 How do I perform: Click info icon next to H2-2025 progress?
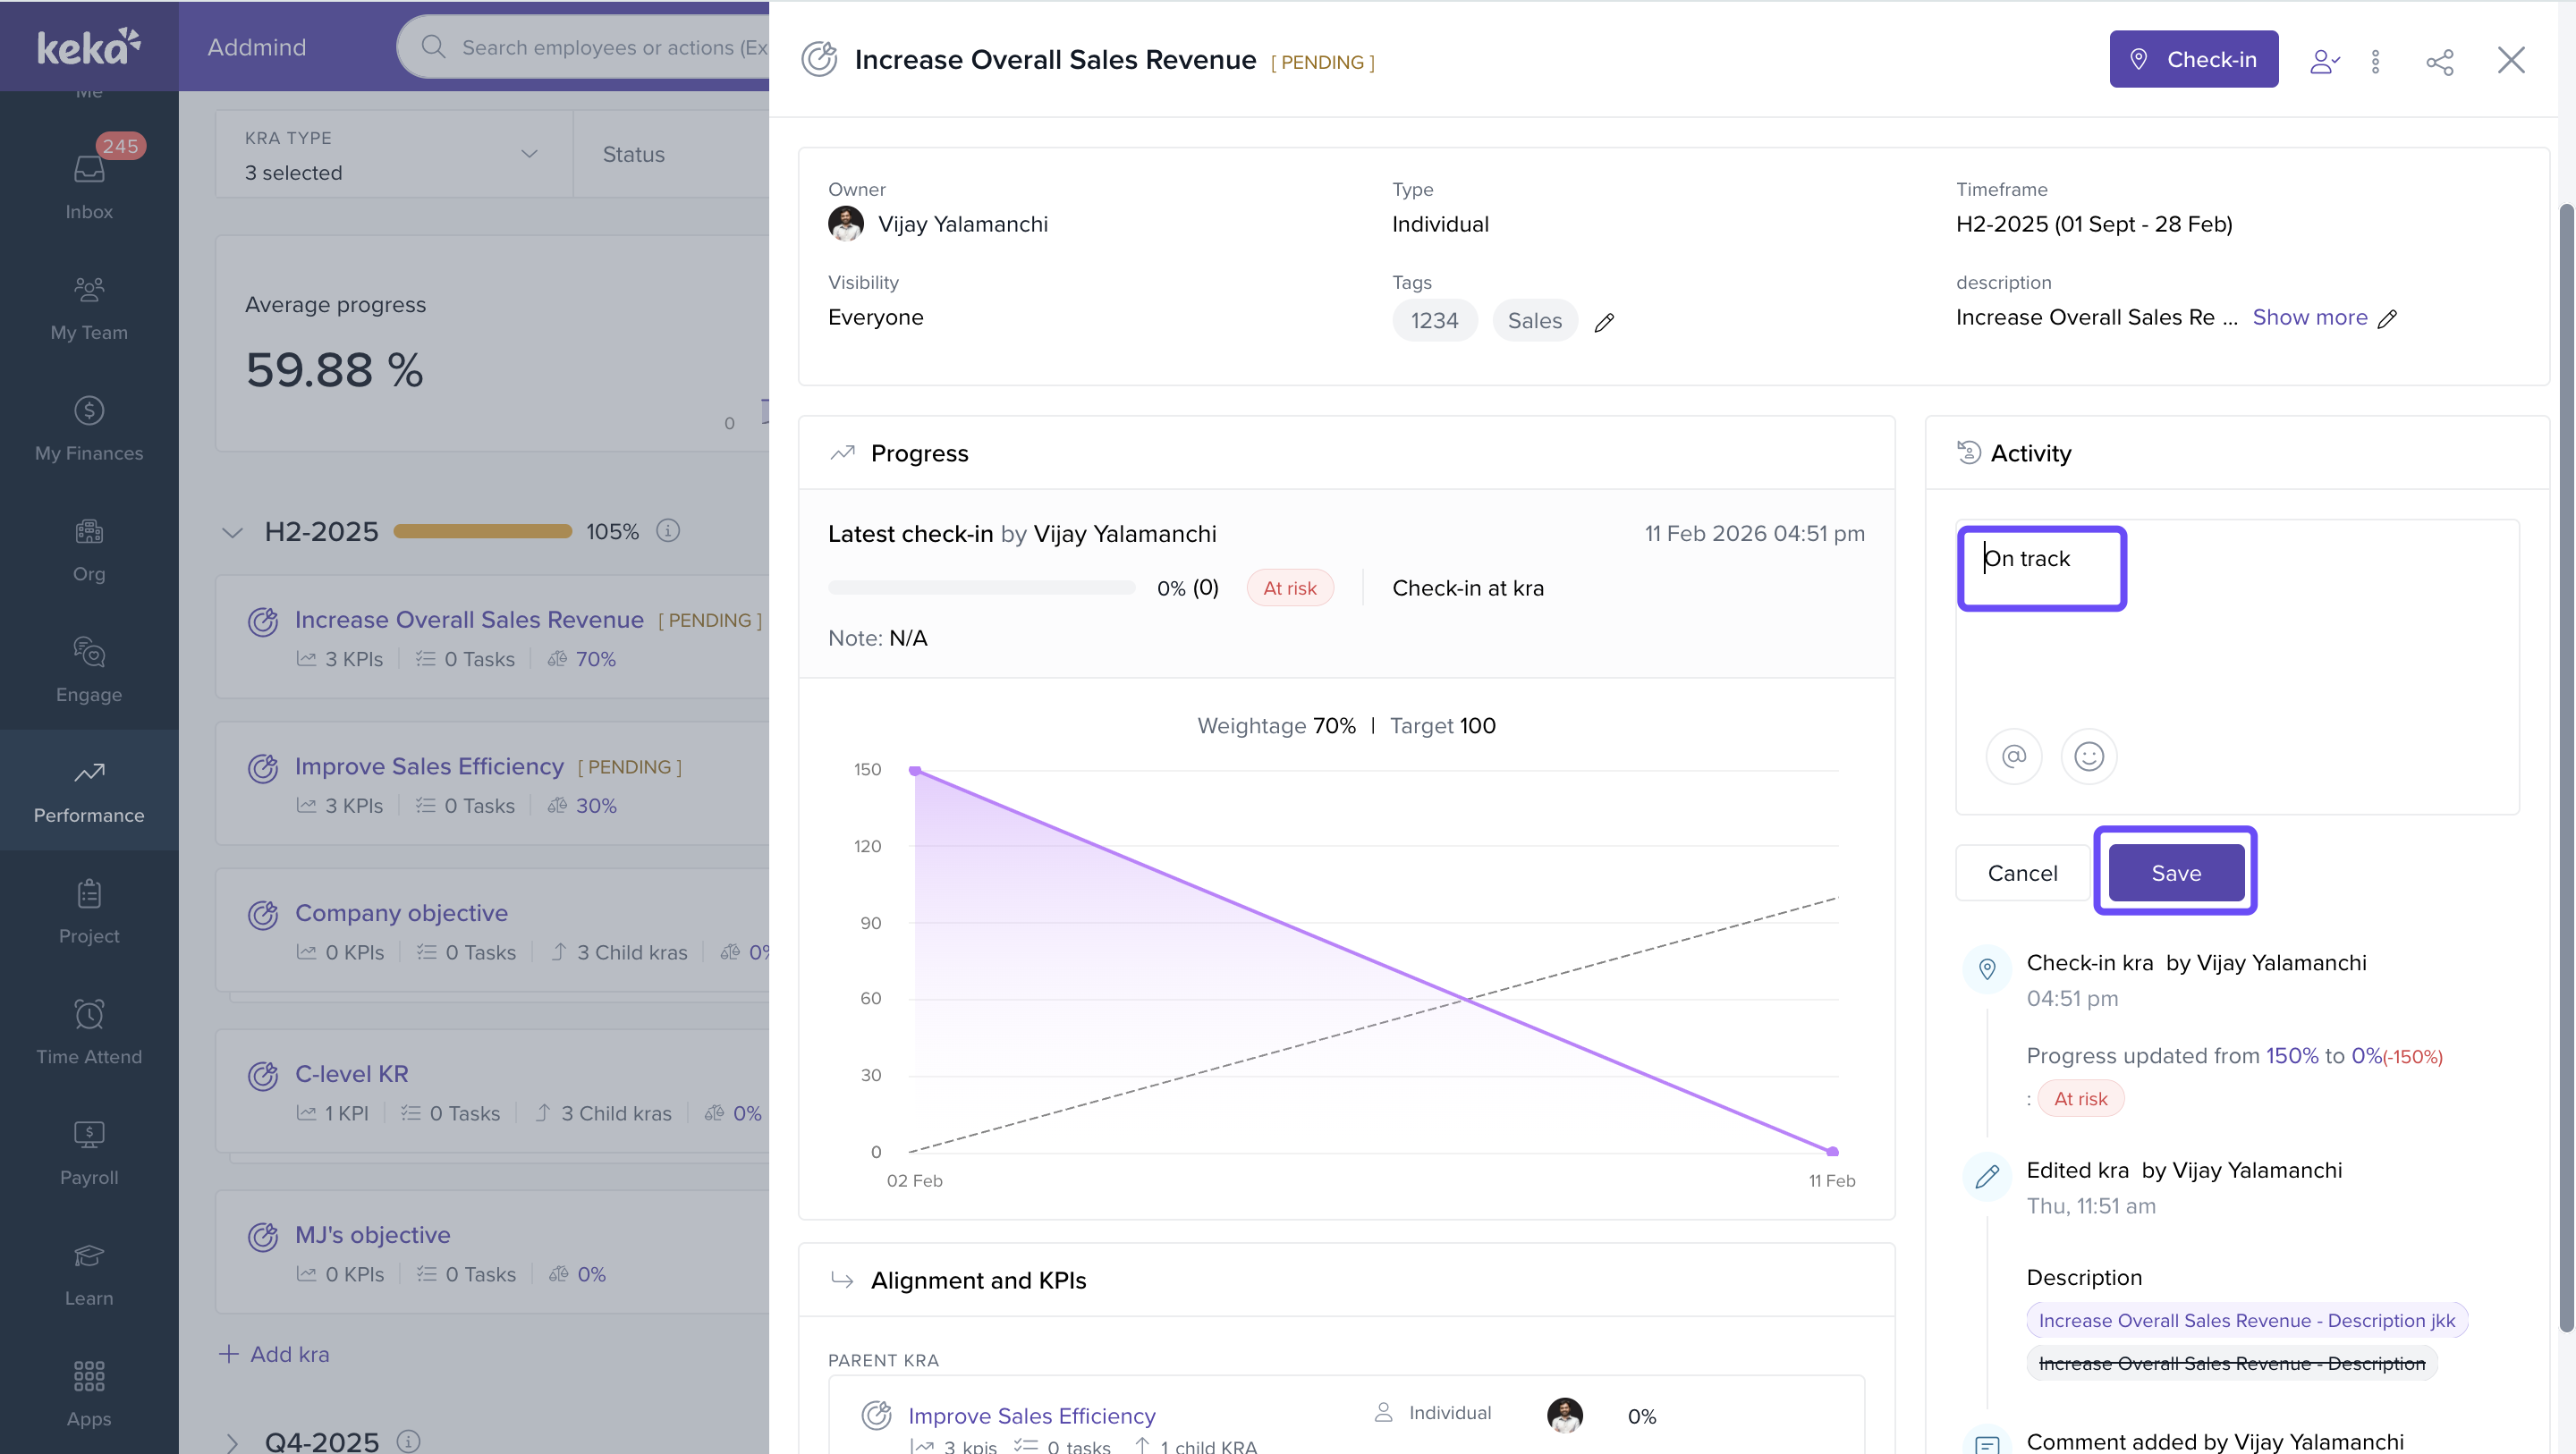click(667, 531)
